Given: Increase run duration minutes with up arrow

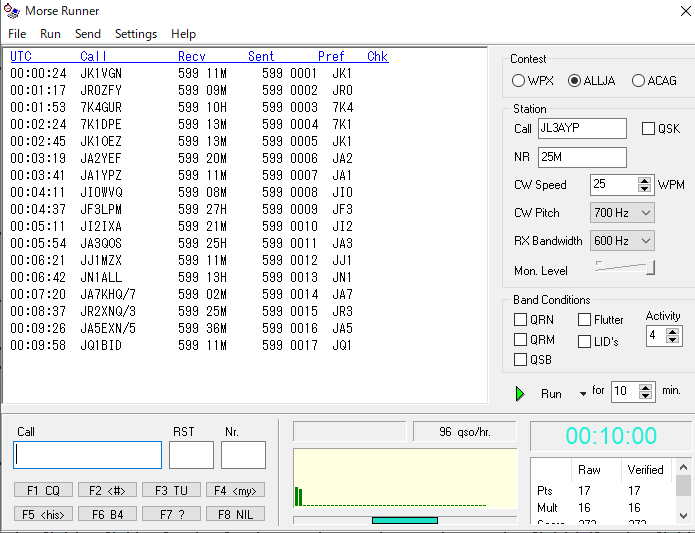Looking at the screenshot, I should pos(645,388).
